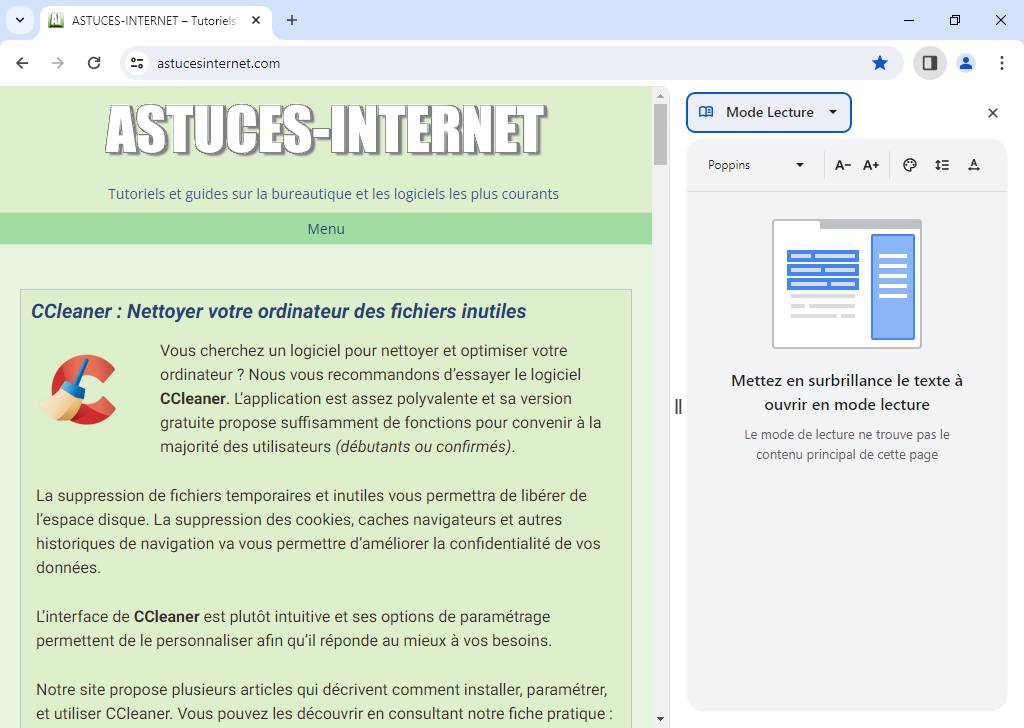Increase font size with the A+ icon
The height and width of the screenshot is (728, 1024).
coord(870,165)
